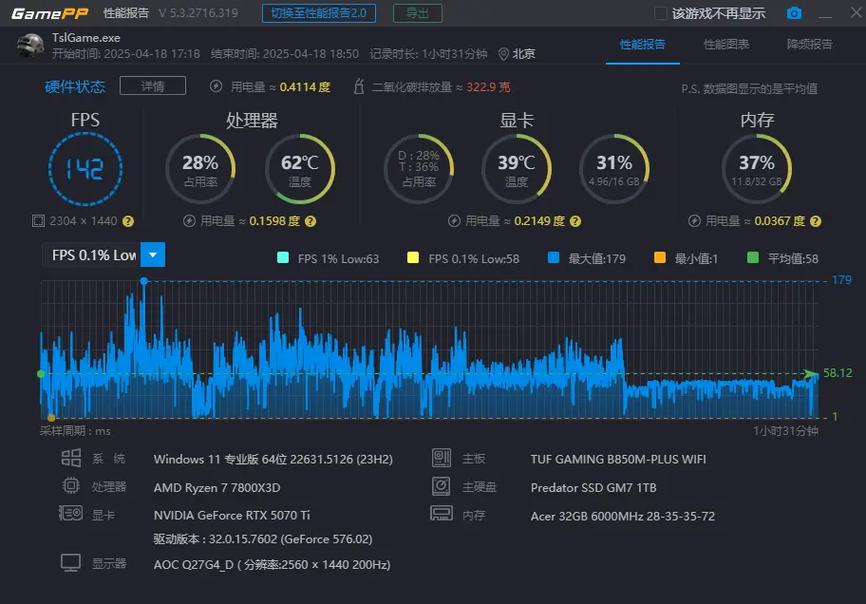Switch to the 降频报告 tab
The image size is (866, 604).
click(809, 44)
